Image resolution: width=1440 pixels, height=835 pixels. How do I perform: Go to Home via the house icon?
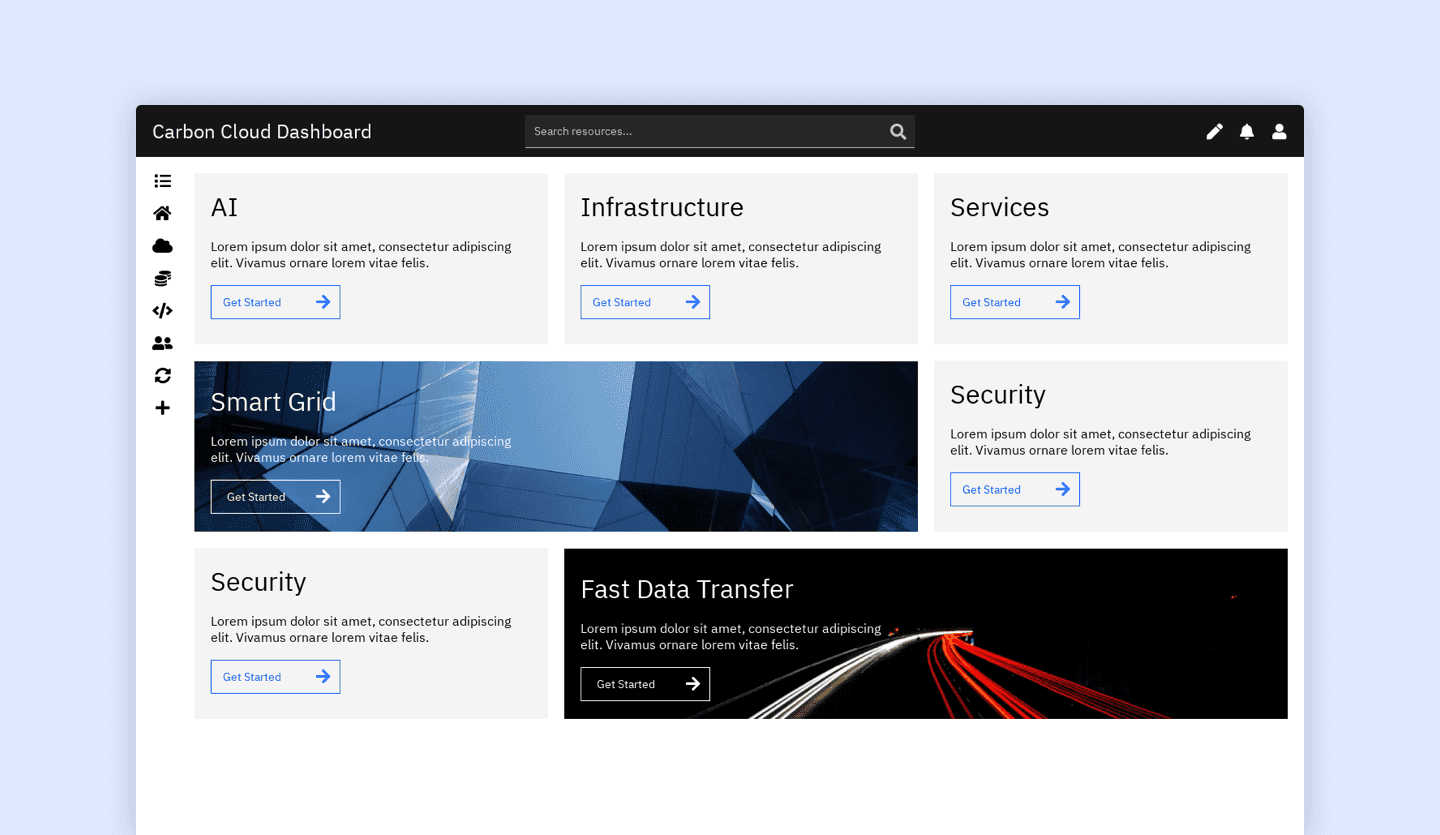pyautogui.click(x=162, y=213)
